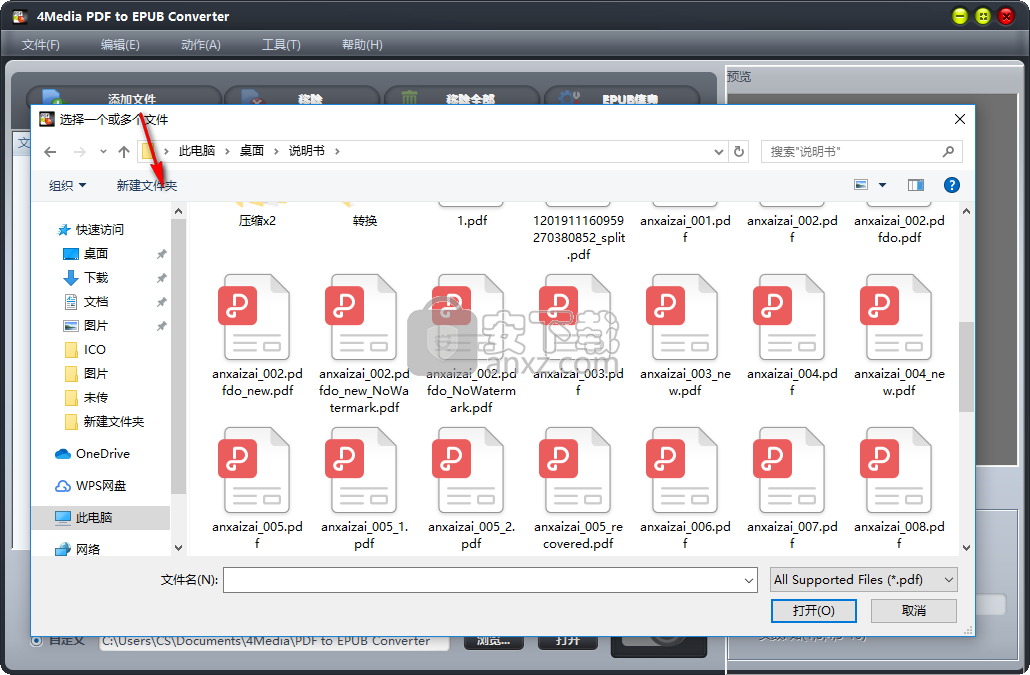Select 网络 in the navigation pane
The image size is (1030, 675).
[x=78, y=549]
